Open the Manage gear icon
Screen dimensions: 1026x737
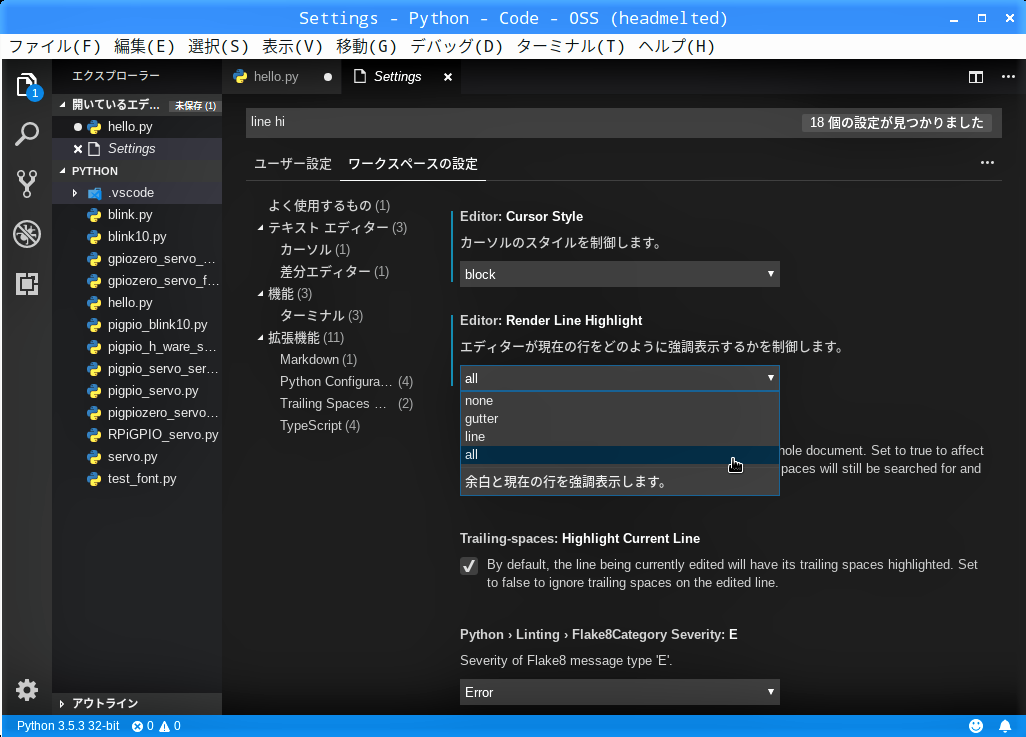point(27,690)
